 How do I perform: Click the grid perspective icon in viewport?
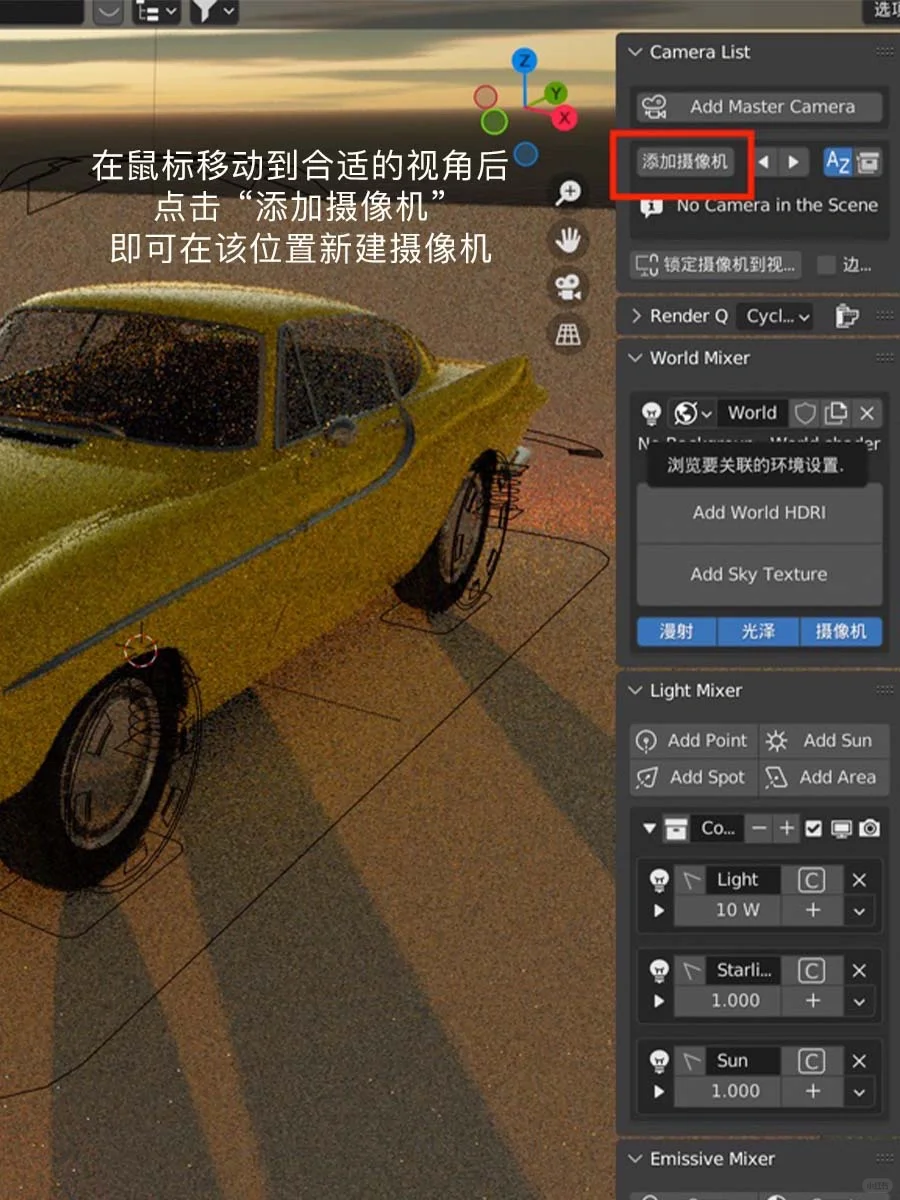(568, 333)
